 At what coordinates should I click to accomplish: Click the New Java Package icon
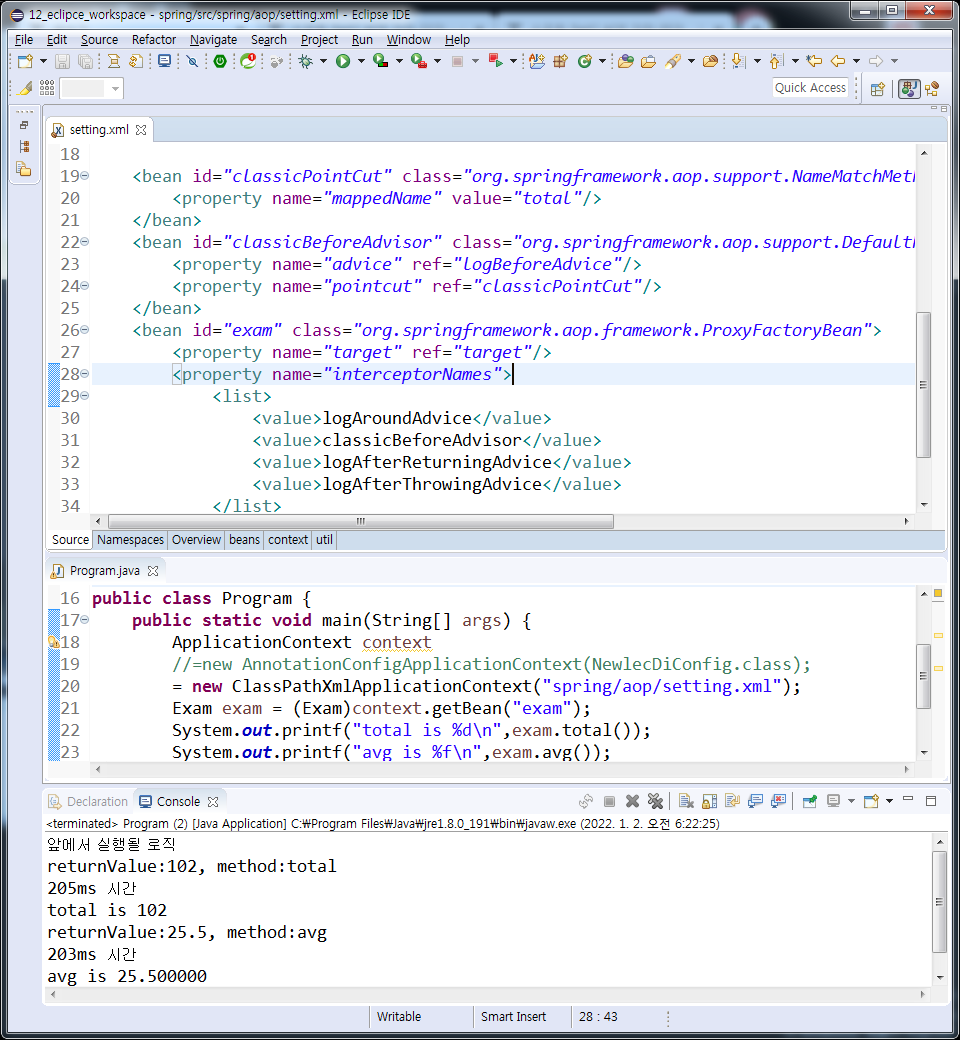coord(561,62)
